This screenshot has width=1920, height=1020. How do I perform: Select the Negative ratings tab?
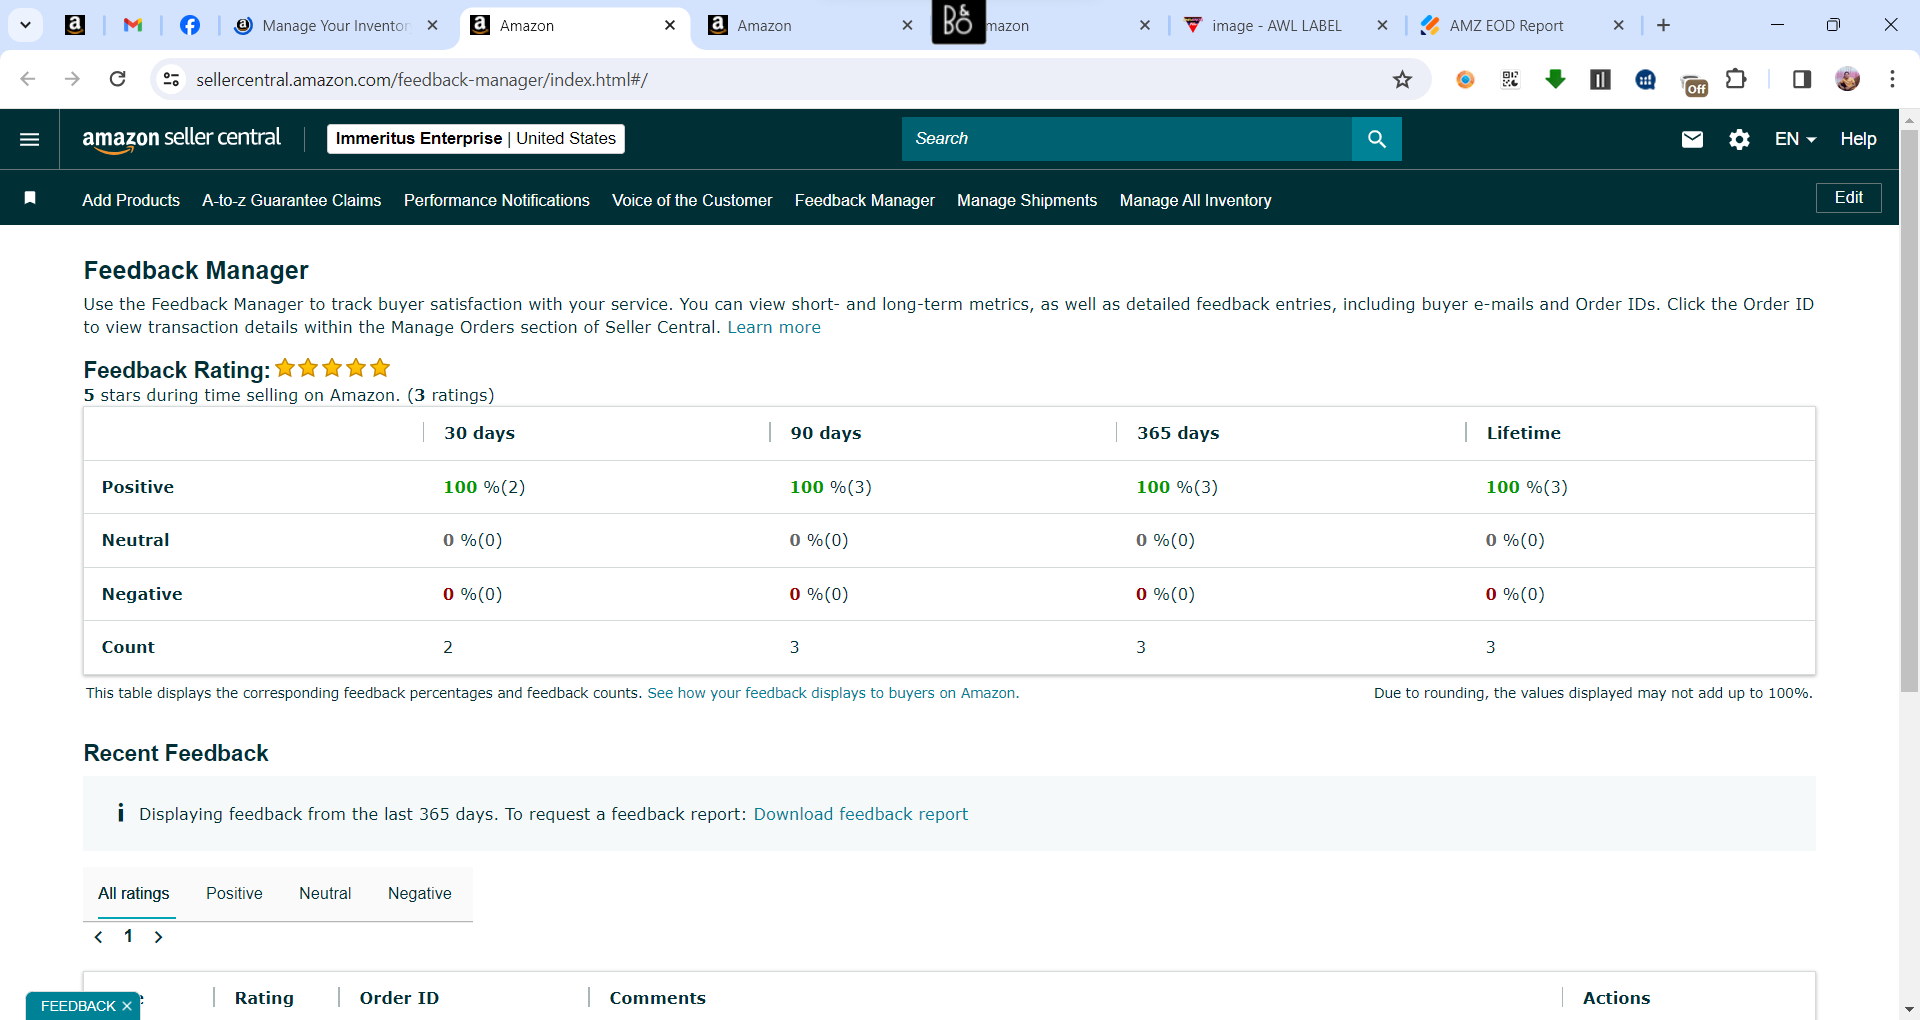(420, 894)
